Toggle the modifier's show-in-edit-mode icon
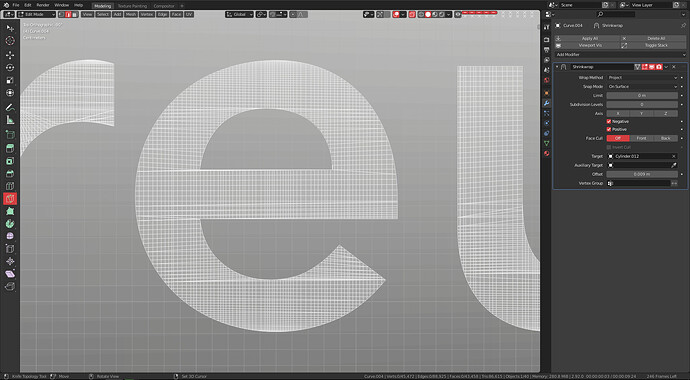Screen dimensions: 690x380 (645, 67)
